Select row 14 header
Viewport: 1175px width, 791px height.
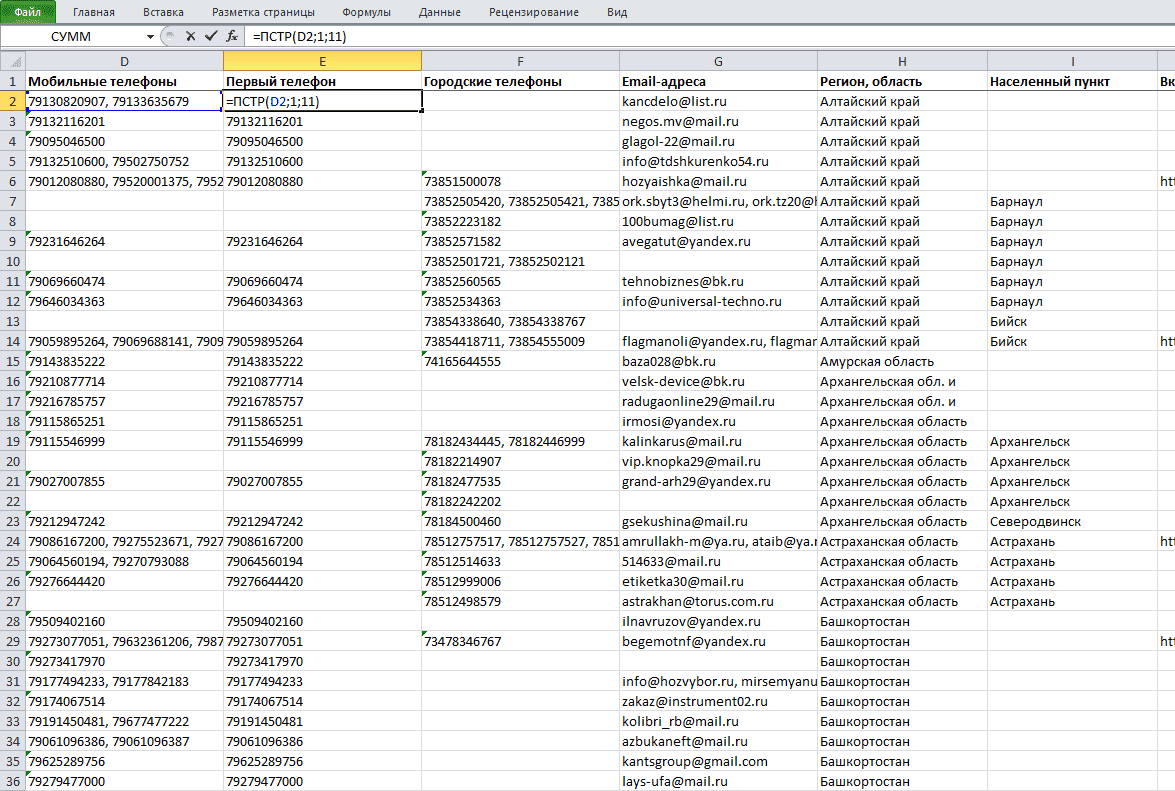(13, 342)
